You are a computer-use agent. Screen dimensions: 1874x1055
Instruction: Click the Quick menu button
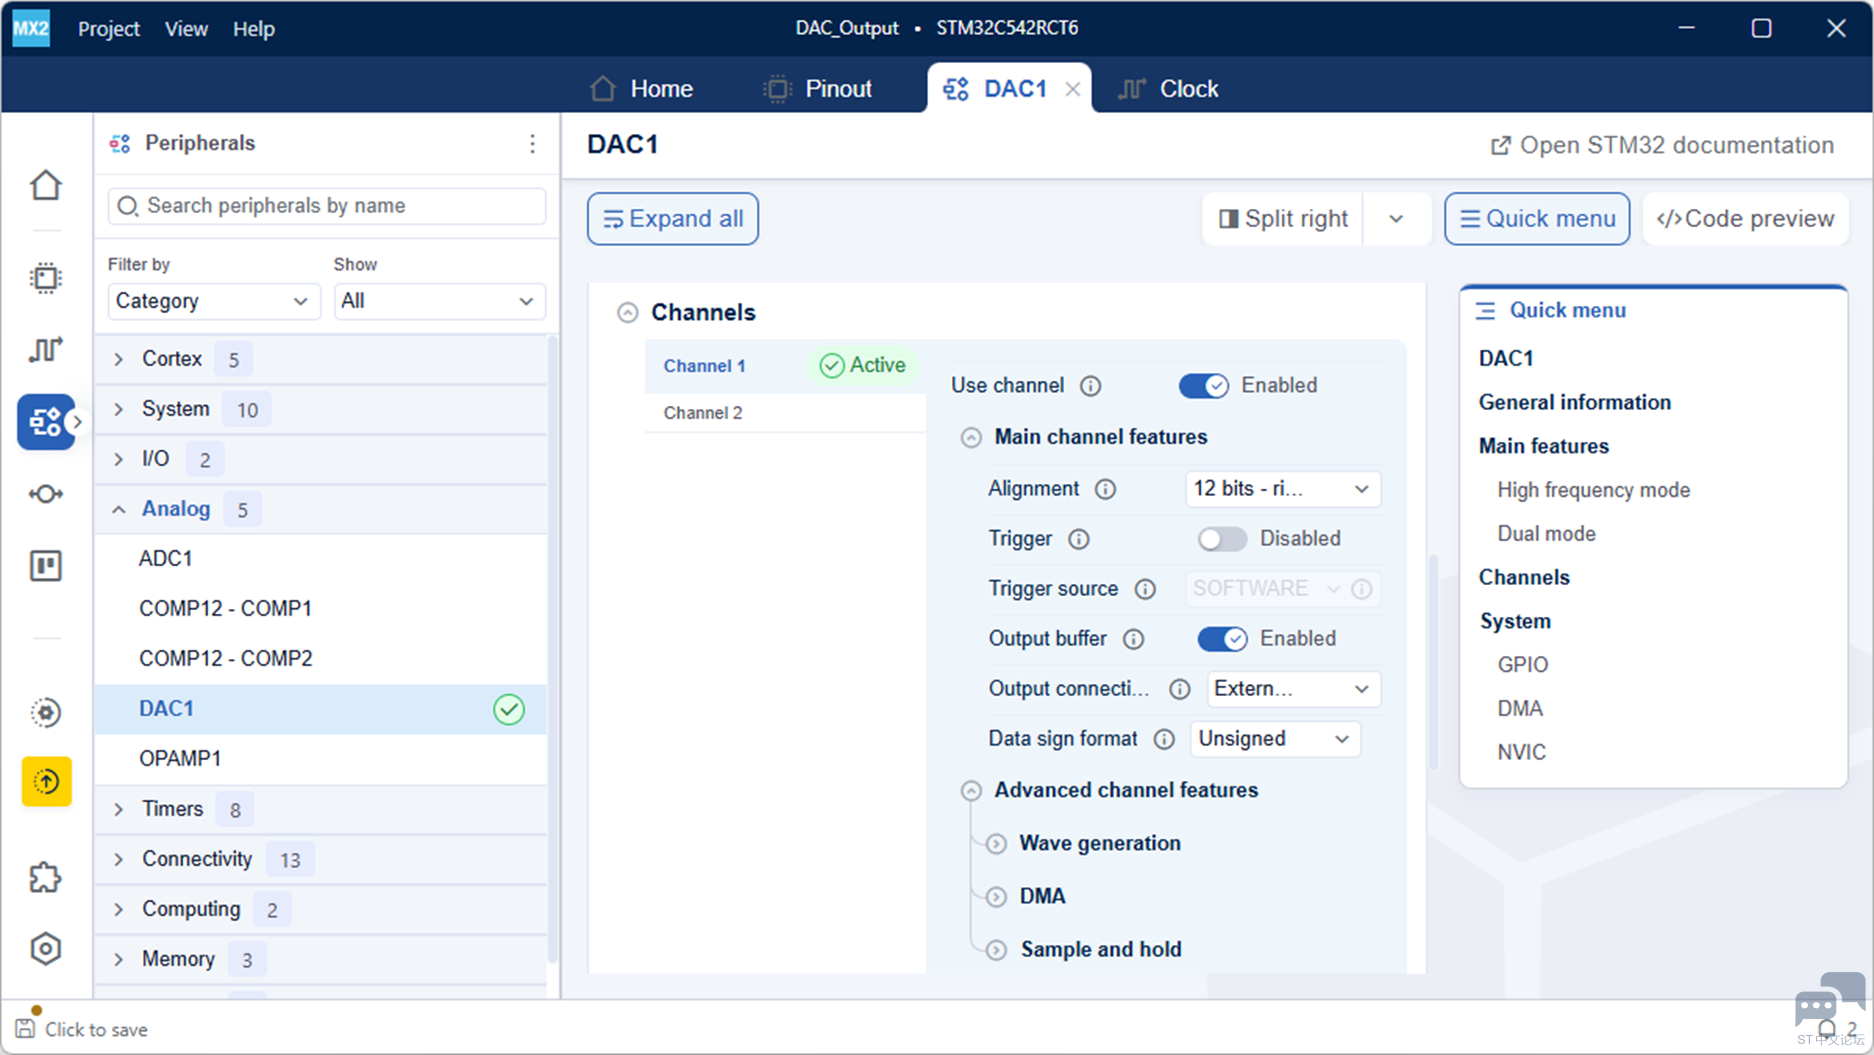click(x=1537, y=219)
